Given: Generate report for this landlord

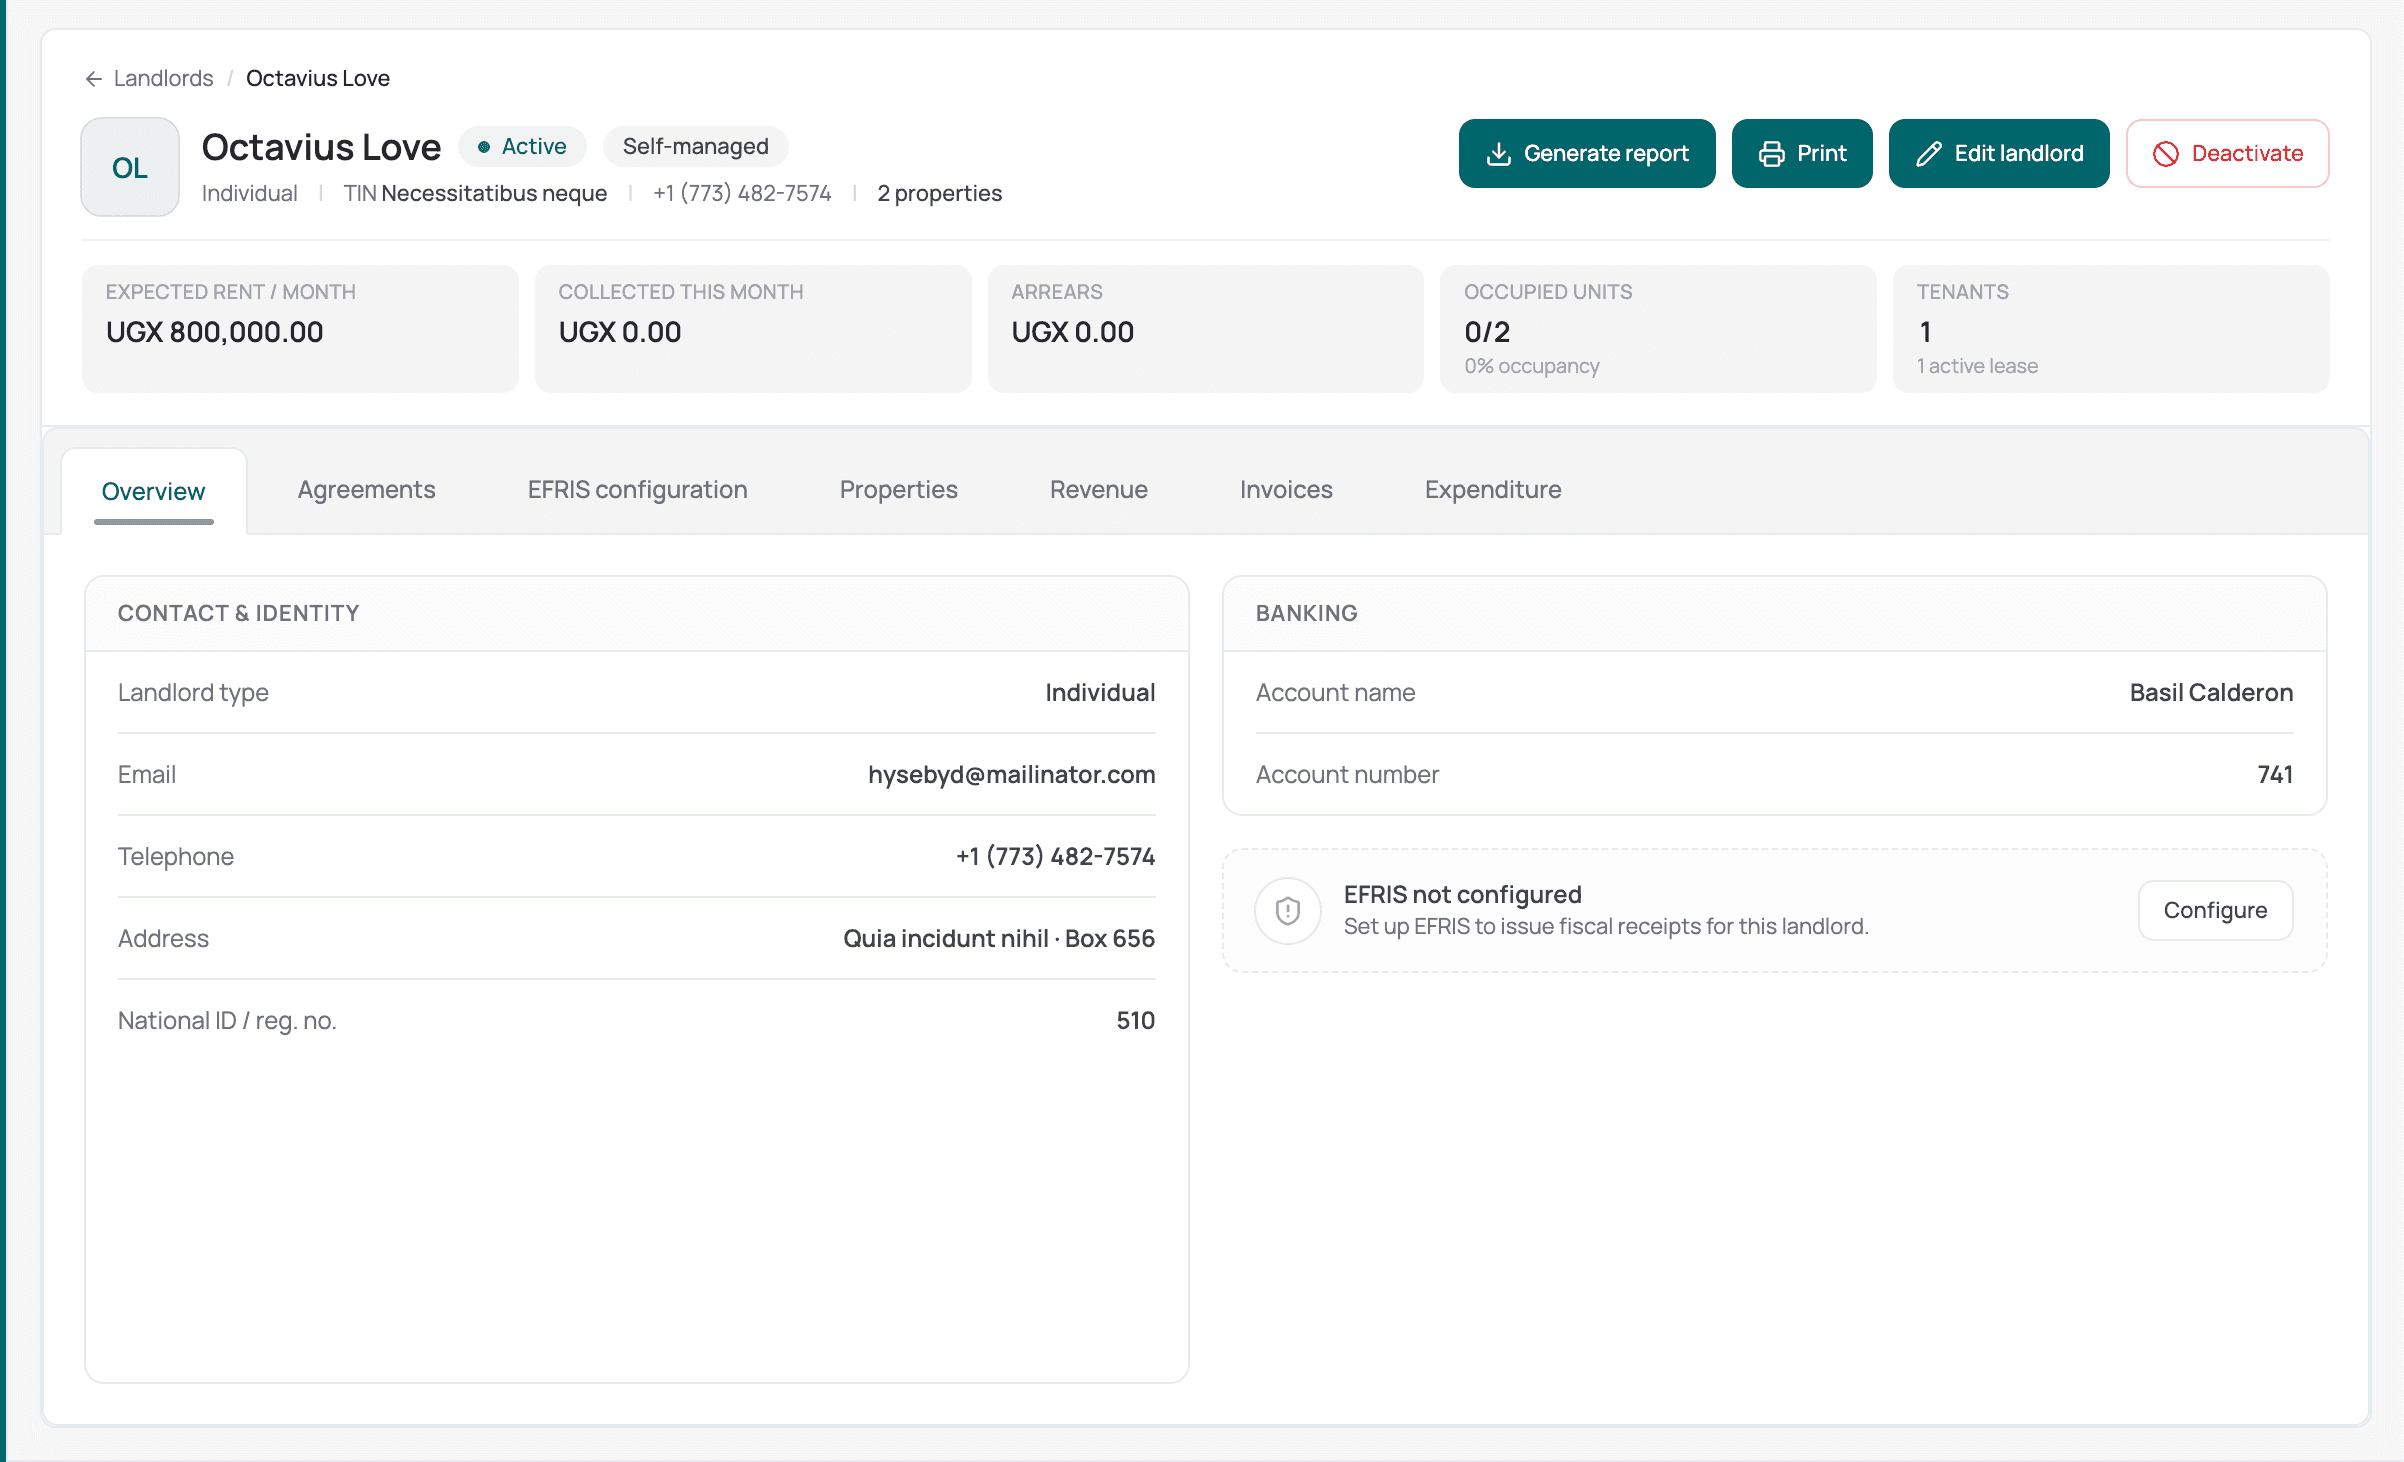Looking at the screenshot, I should tap(1587, 154).
